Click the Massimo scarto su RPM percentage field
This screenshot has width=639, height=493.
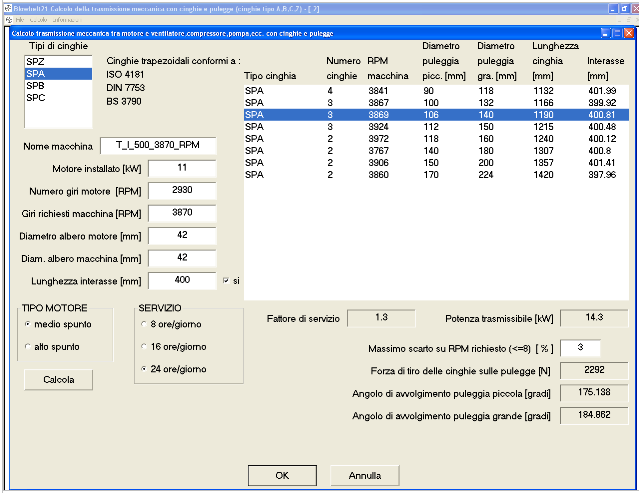pyautogui.click(x=579, y=347)
